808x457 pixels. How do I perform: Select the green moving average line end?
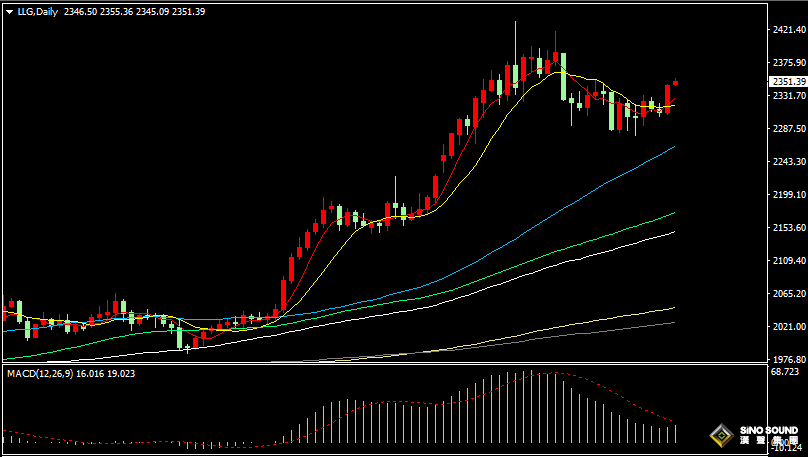(x=674, y=212)
